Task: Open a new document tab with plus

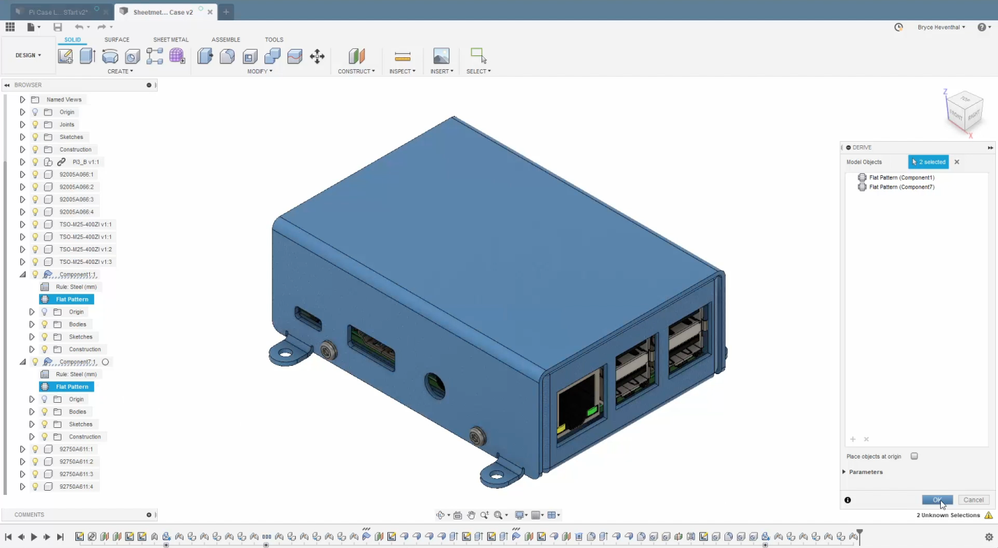Action: click(x=225, y=11)
